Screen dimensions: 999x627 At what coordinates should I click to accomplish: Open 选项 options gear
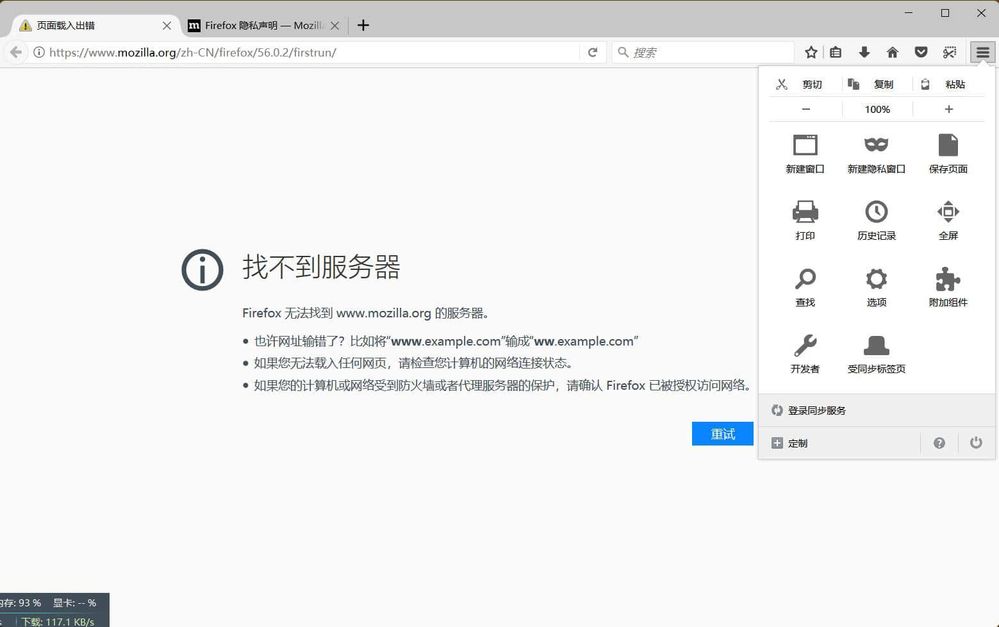876,287
